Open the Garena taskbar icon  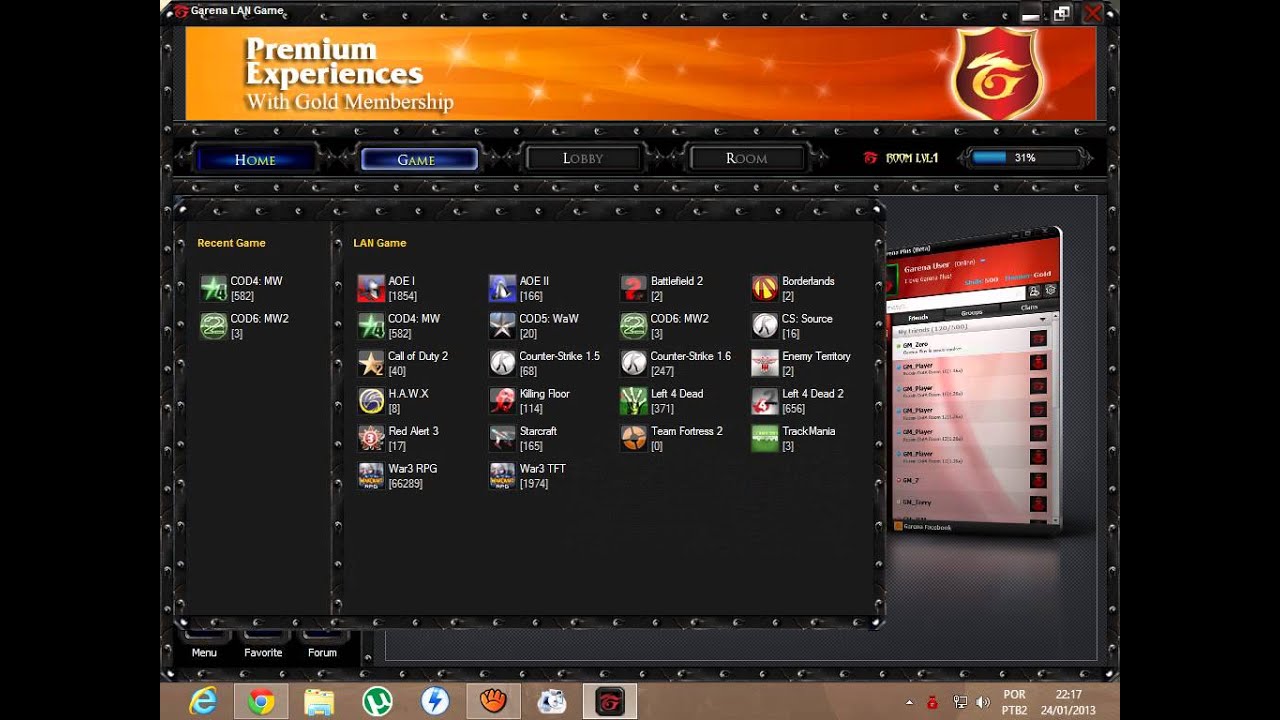610,702
